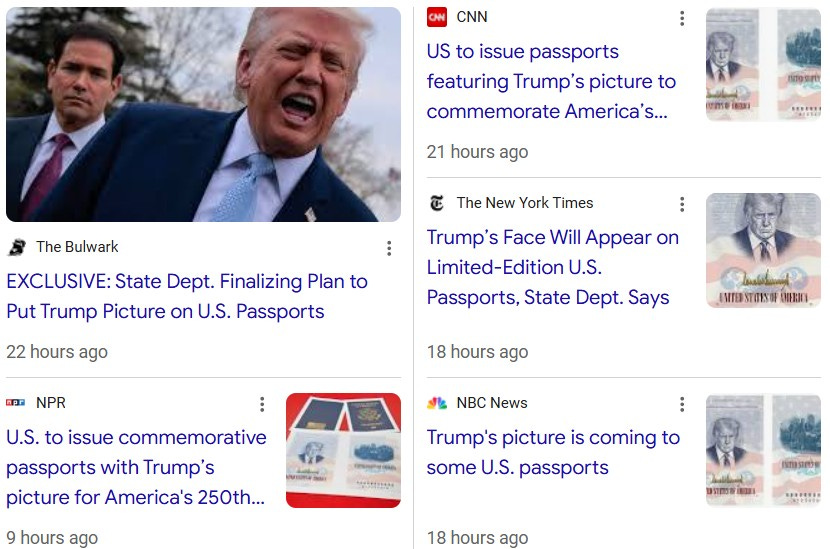Open three-dot menu for New York Times article

(682, 204)
